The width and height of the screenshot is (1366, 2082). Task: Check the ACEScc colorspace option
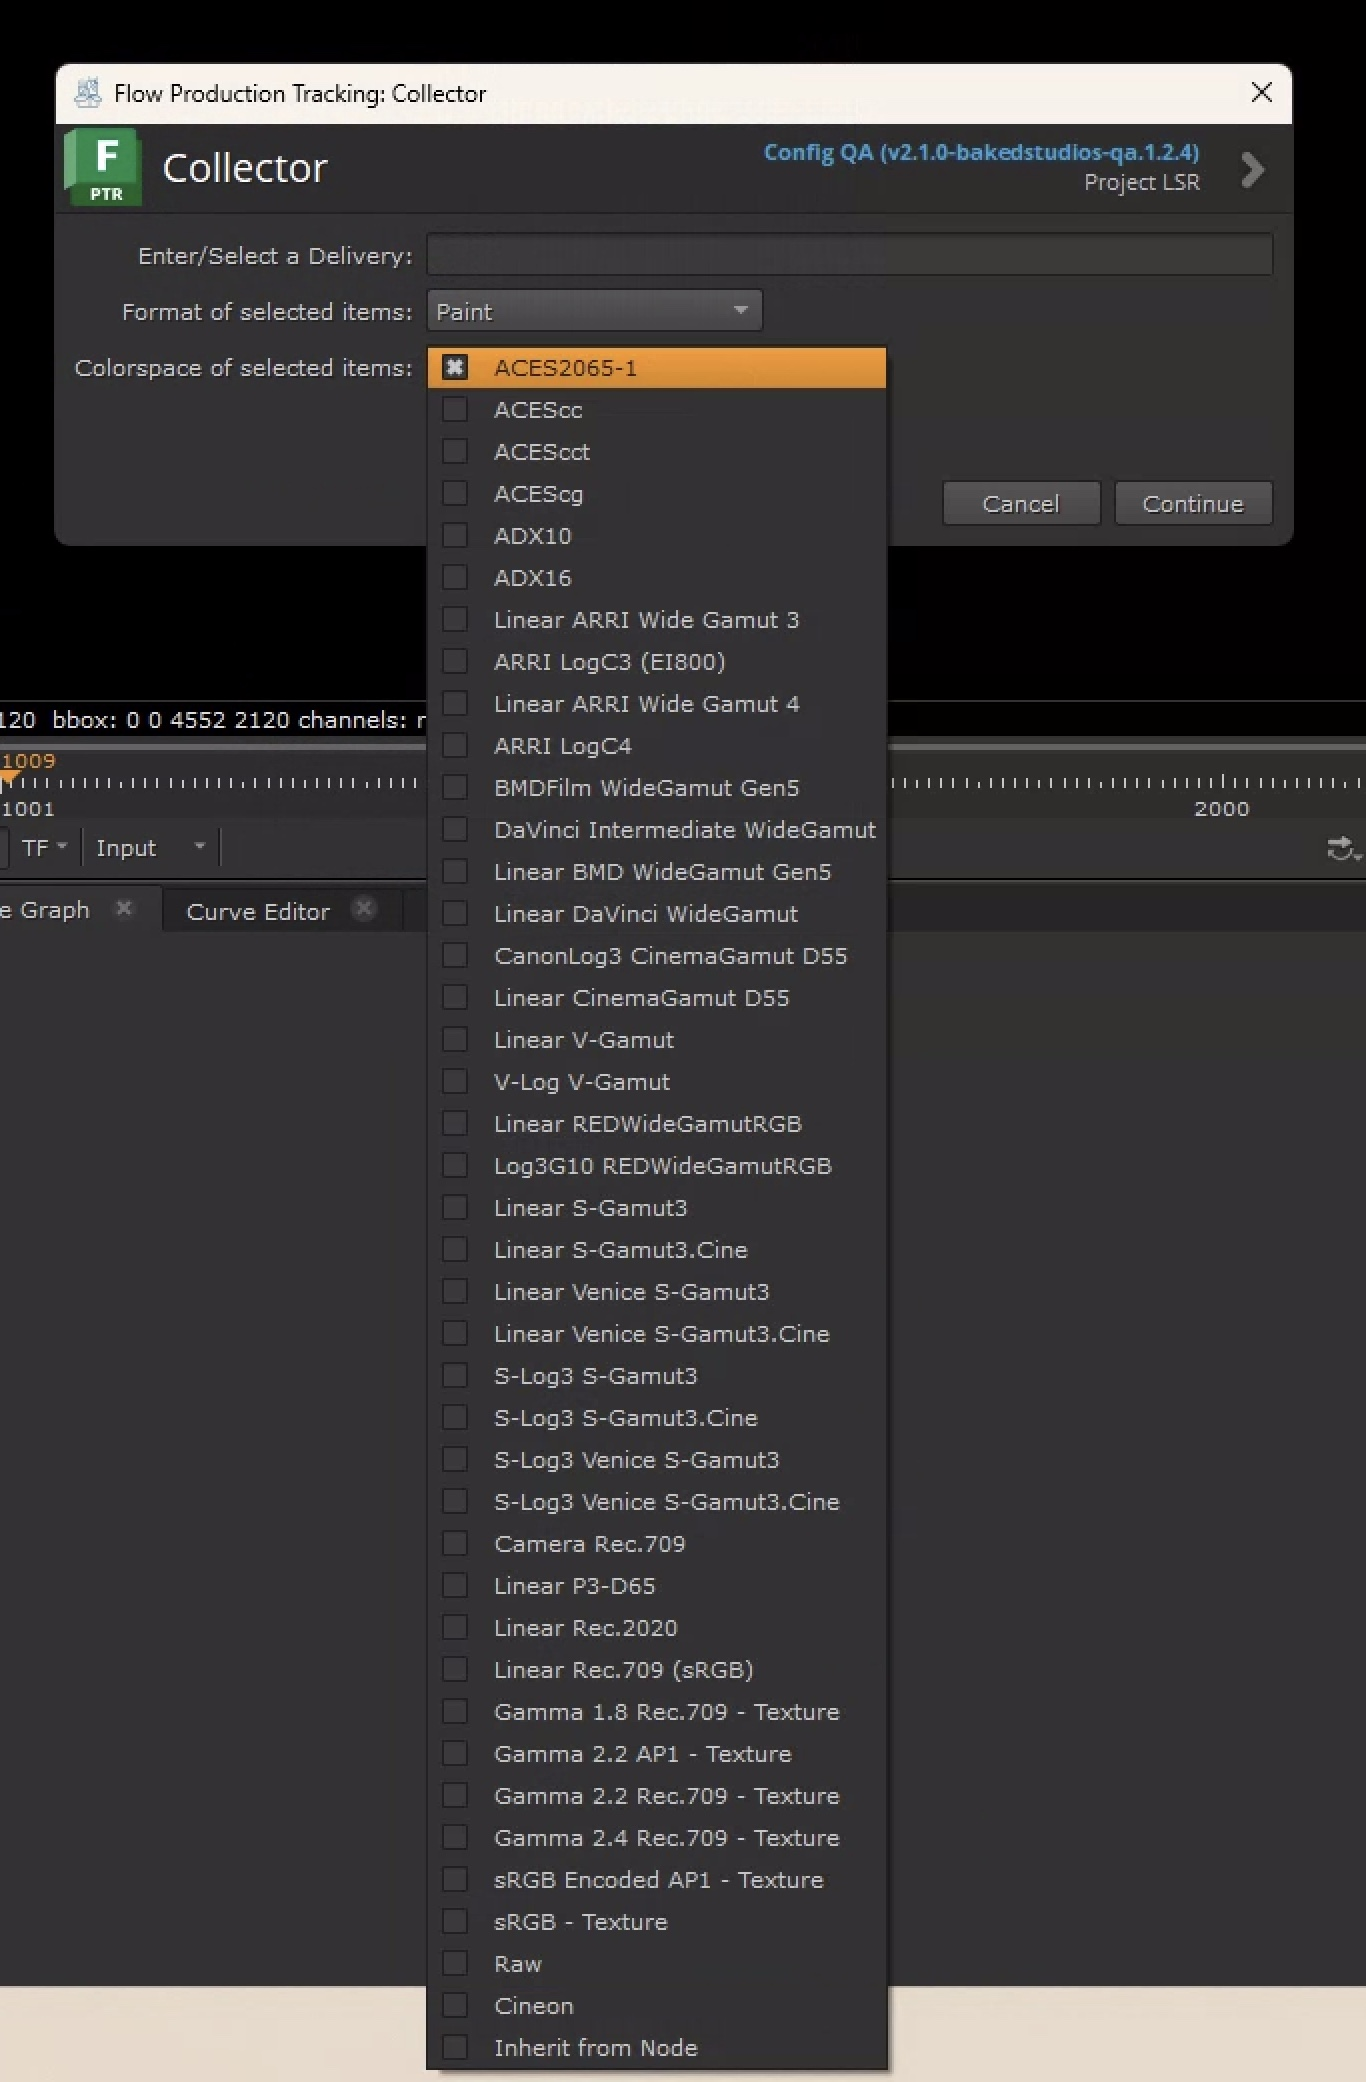[x=455, y=409]
